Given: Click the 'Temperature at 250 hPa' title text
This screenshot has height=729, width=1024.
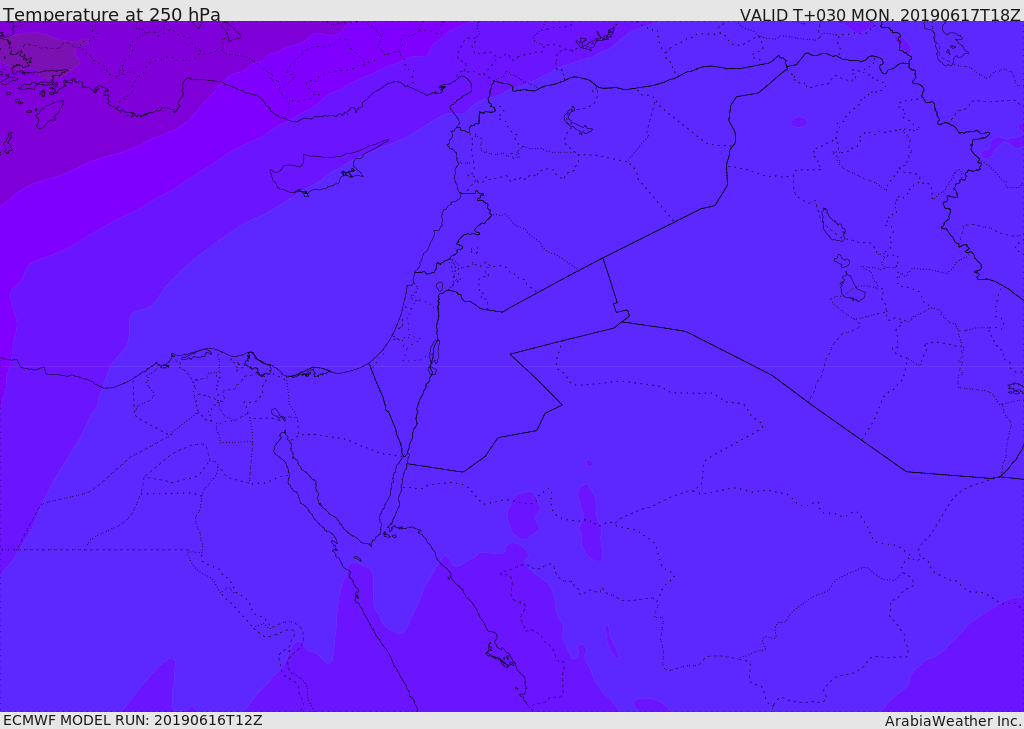Looking at the screenshot, I should (x=112, y=14).
